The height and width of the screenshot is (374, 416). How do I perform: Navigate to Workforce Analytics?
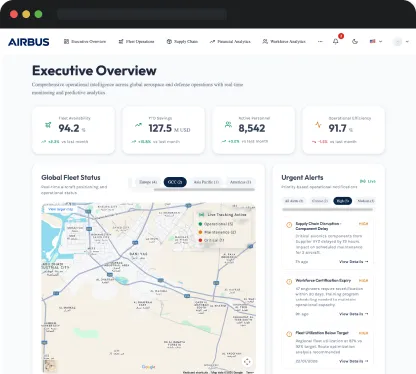click(x=284, y=42)
